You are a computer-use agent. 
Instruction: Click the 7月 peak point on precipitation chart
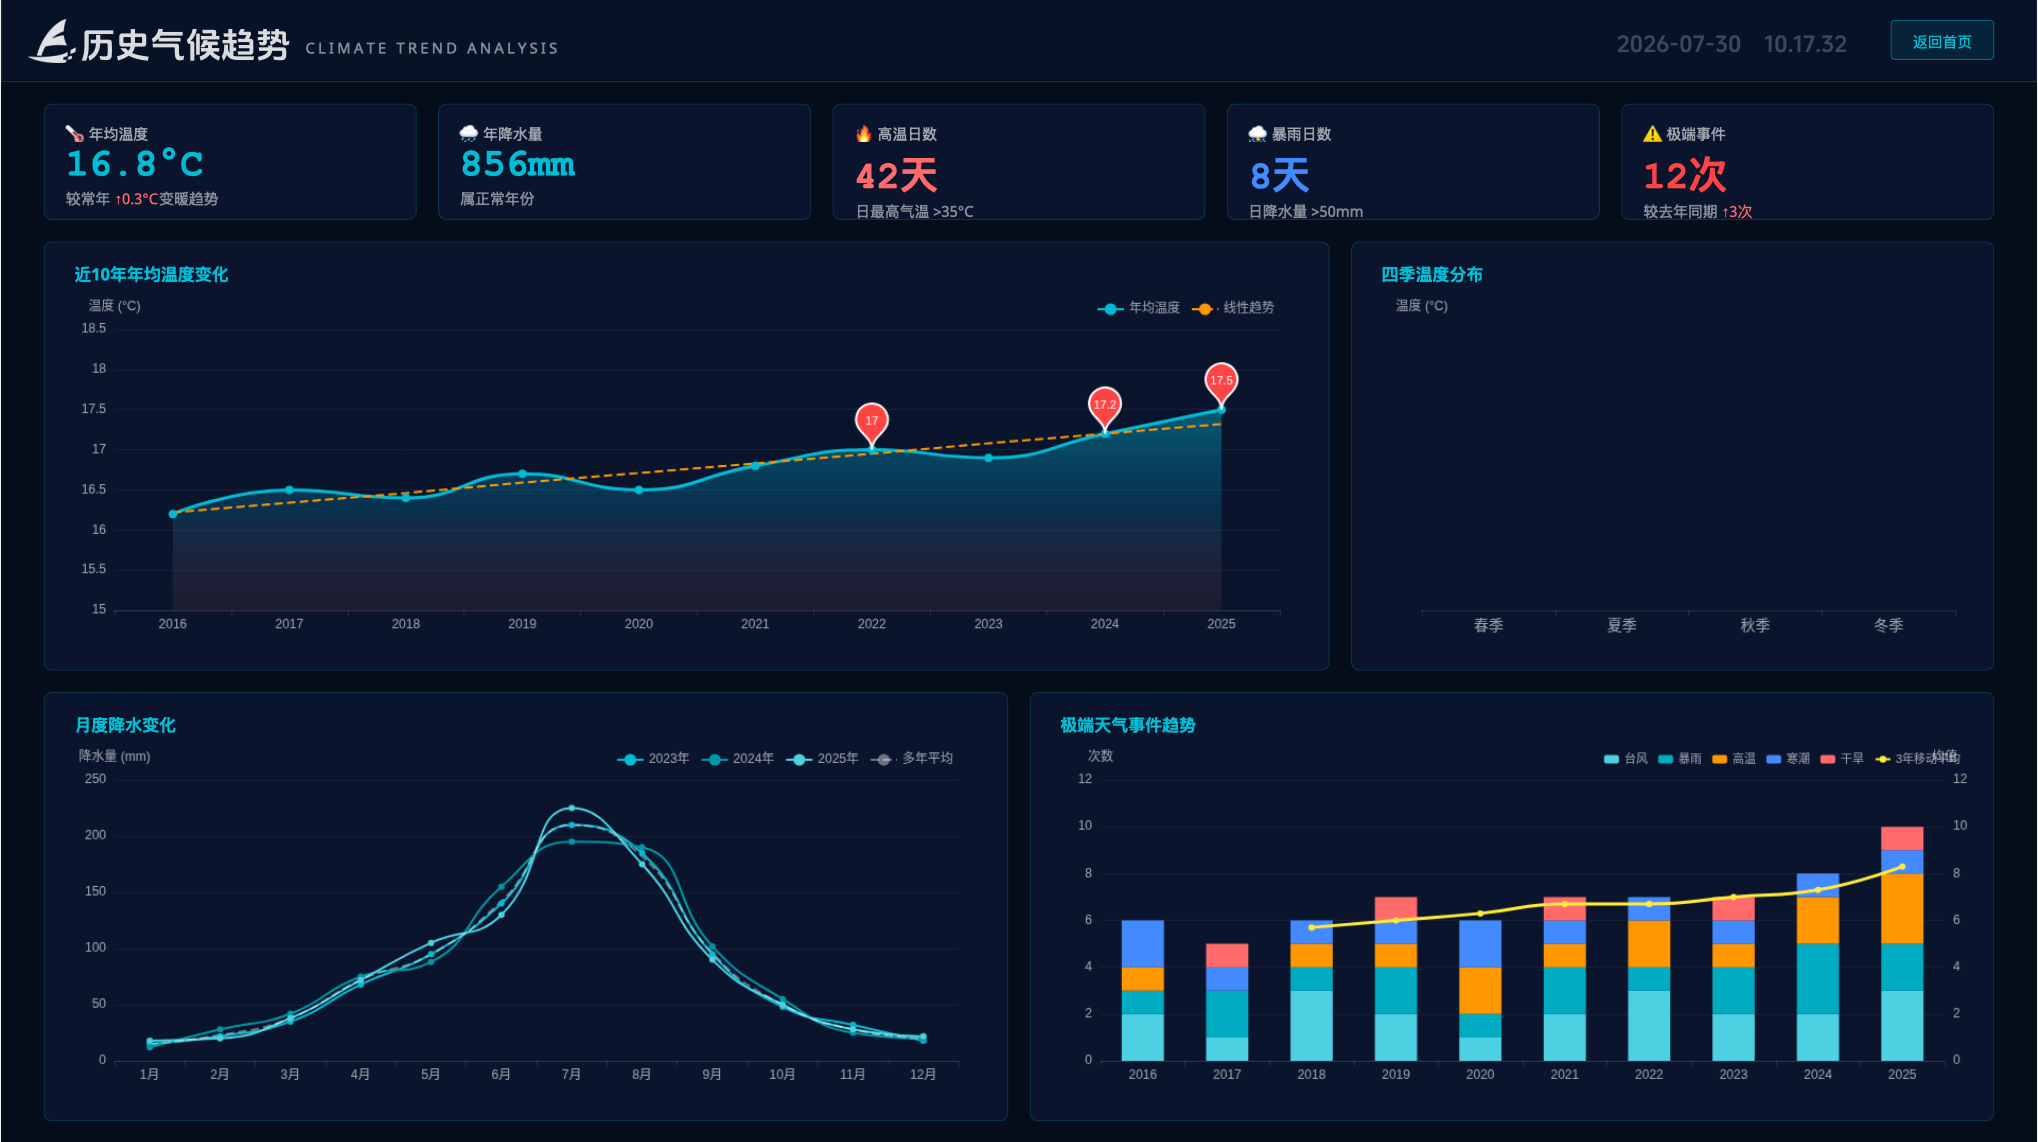tap(571, 808)
